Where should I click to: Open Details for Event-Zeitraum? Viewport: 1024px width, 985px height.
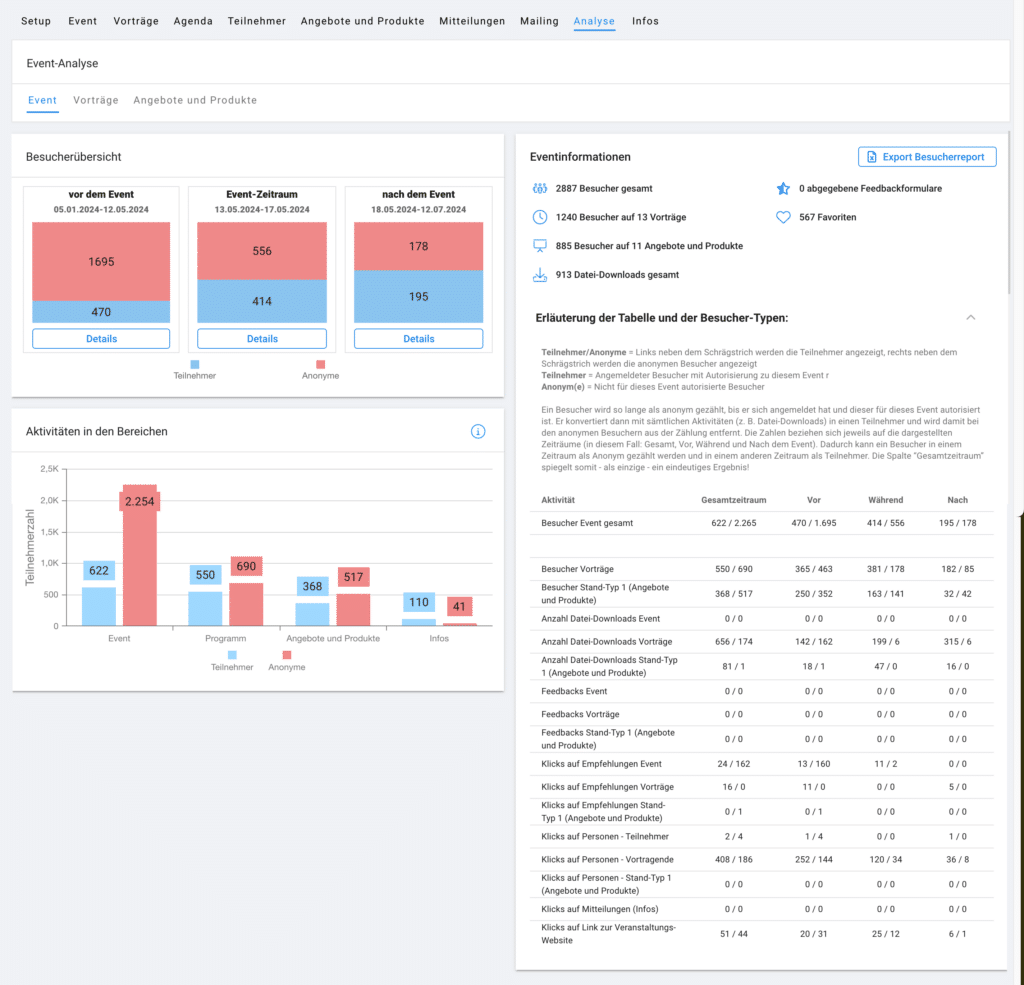click(262, 339)
